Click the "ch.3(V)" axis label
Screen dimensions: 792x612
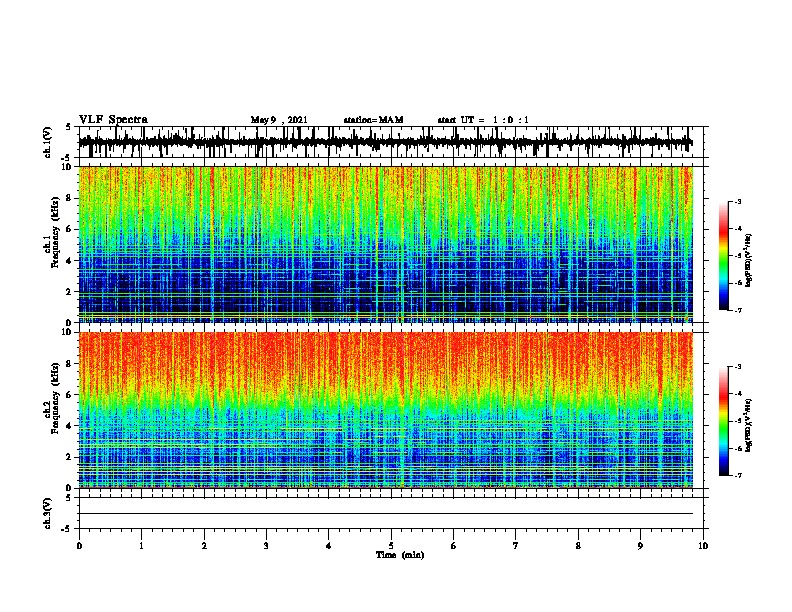point(48,513)
